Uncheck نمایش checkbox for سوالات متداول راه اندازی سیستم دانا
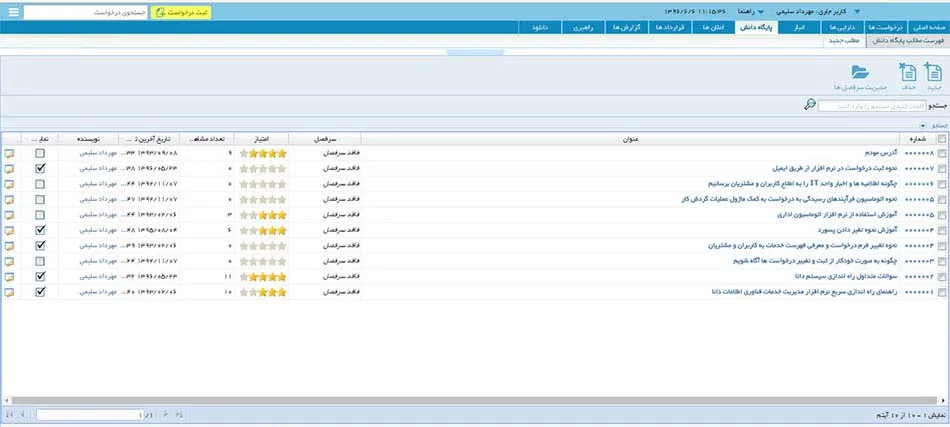Viewport: 950px width, 427px height. pyautogui.click(x=40, y=276)
